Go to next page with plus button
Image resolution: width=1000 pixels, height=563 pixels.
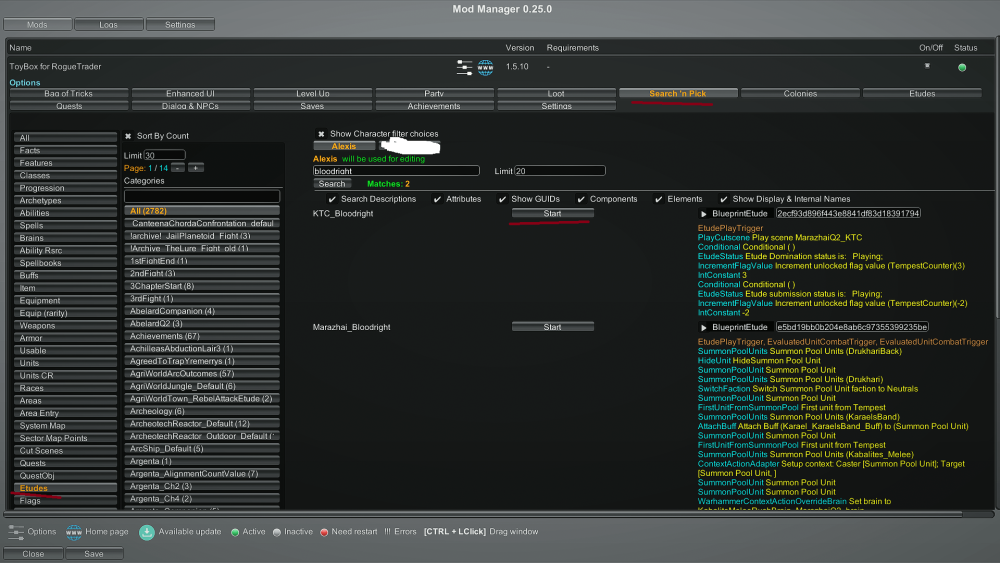(195, 168)
